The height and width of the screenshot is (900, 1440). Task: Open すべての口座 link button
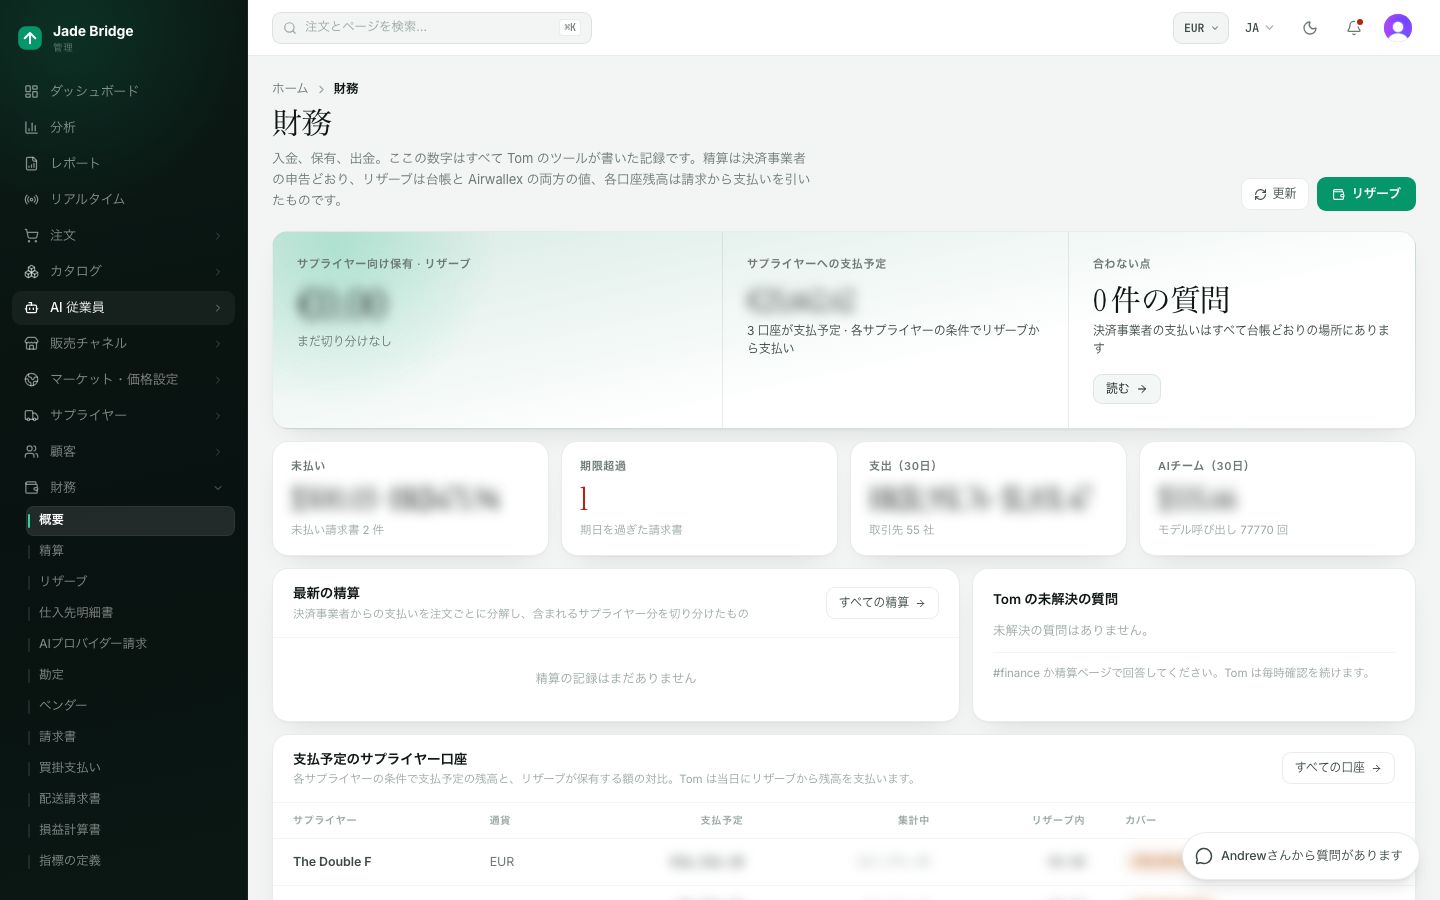click(1338, 768)
